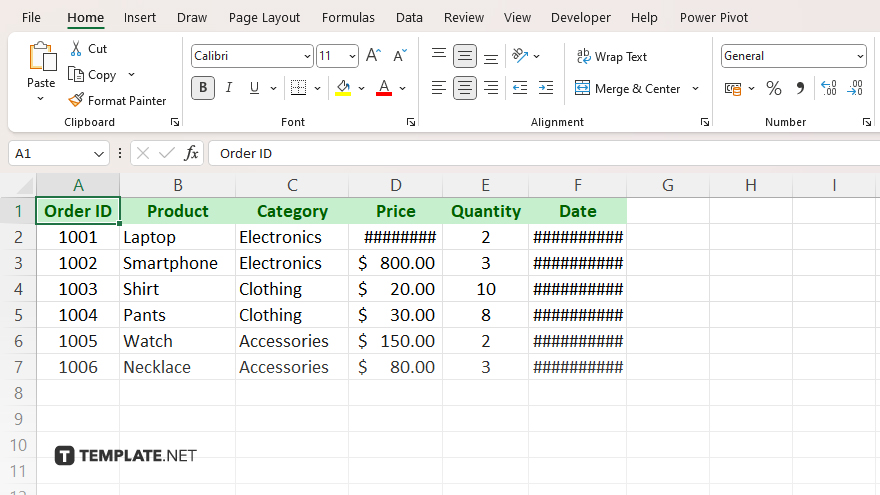Screen dimensions: 880x495
Task: Expand the Paste options arrow
Action: coord(40,99)
